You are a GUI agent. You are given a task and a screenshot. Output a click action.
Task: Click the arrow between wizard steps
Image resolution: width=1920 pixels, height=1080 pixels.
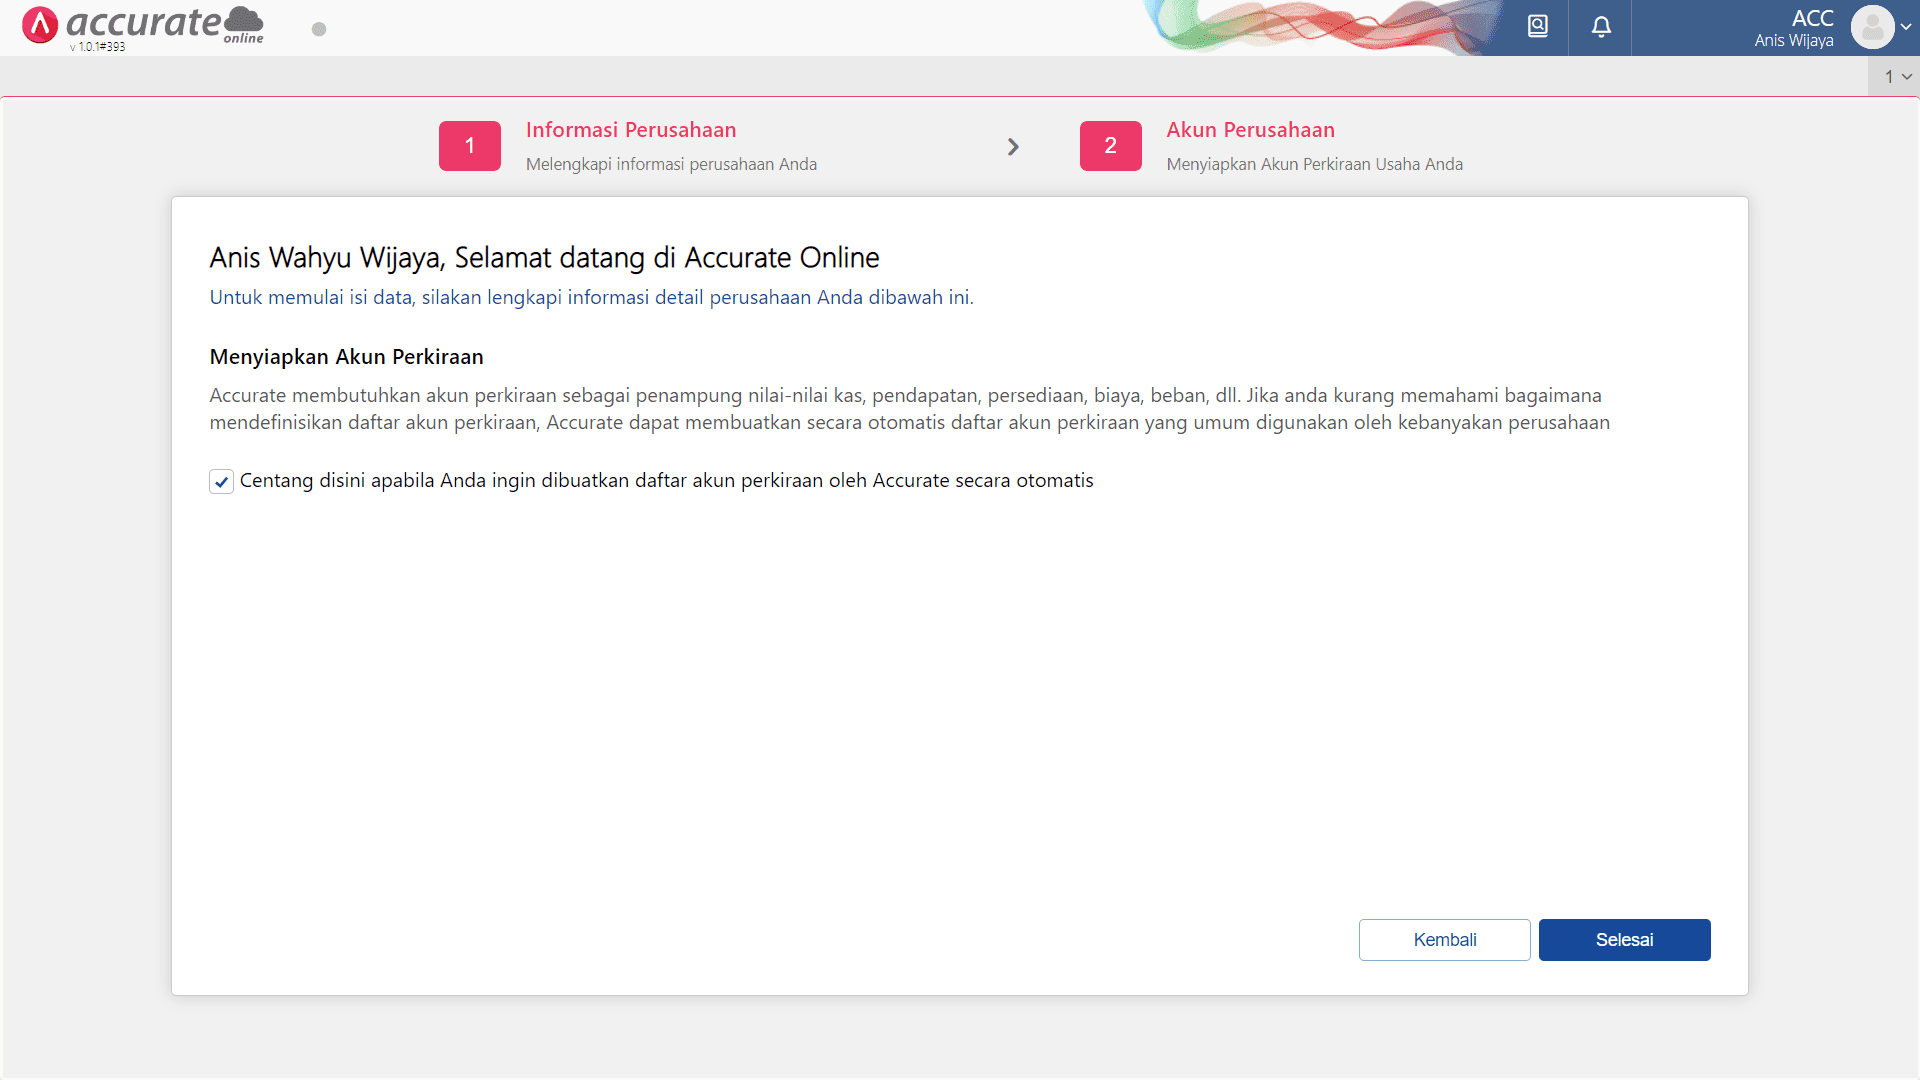1013,147
